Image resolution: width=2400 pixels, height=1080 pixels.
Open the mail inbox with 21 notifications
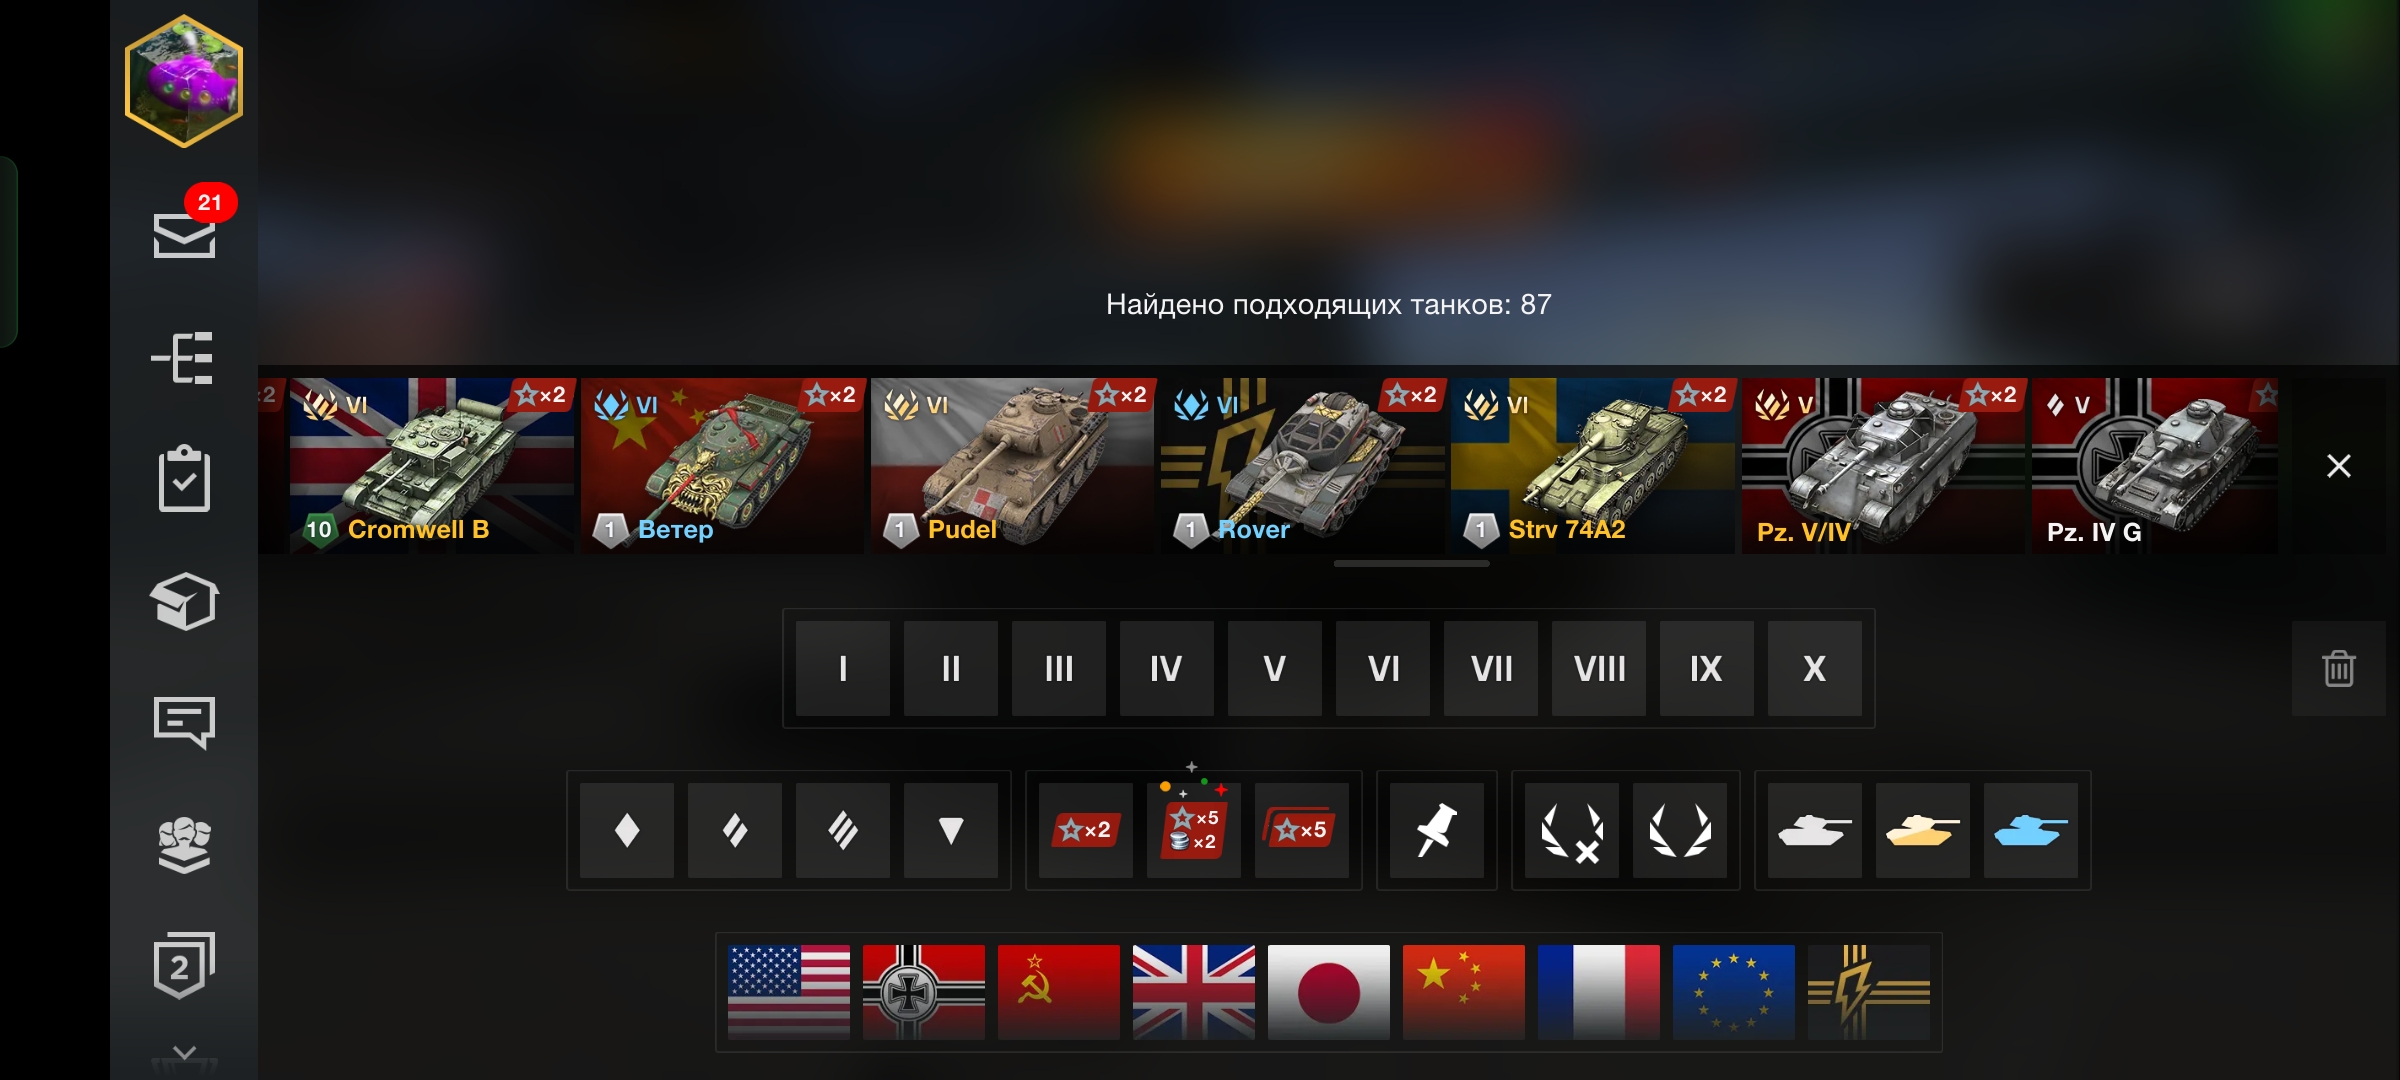(185, 226)
